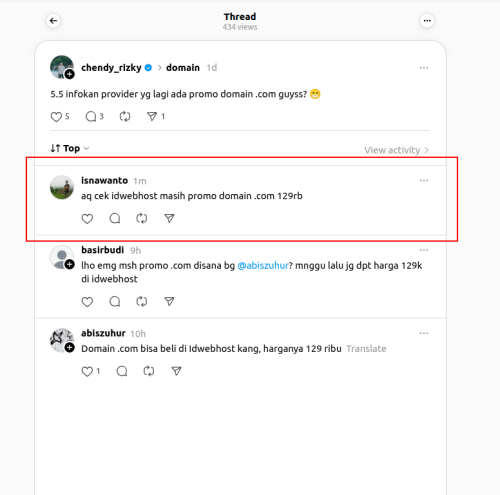
Task: Open View activity
Action: click(x=396, y=150)
